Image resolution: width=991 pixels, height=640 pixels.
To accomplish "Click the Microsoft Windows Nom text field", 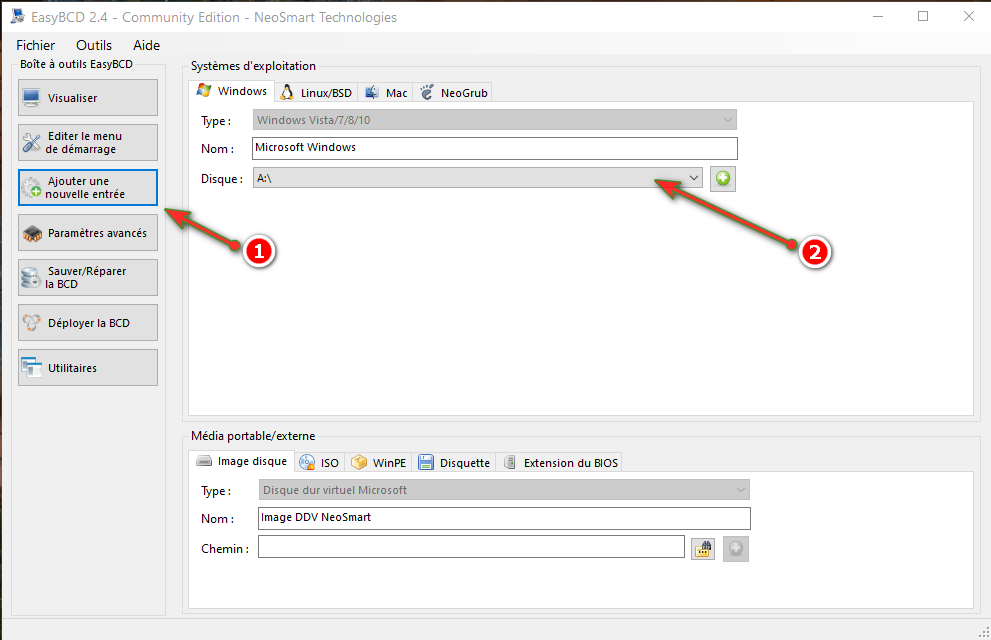I will [x=495, y=148].
